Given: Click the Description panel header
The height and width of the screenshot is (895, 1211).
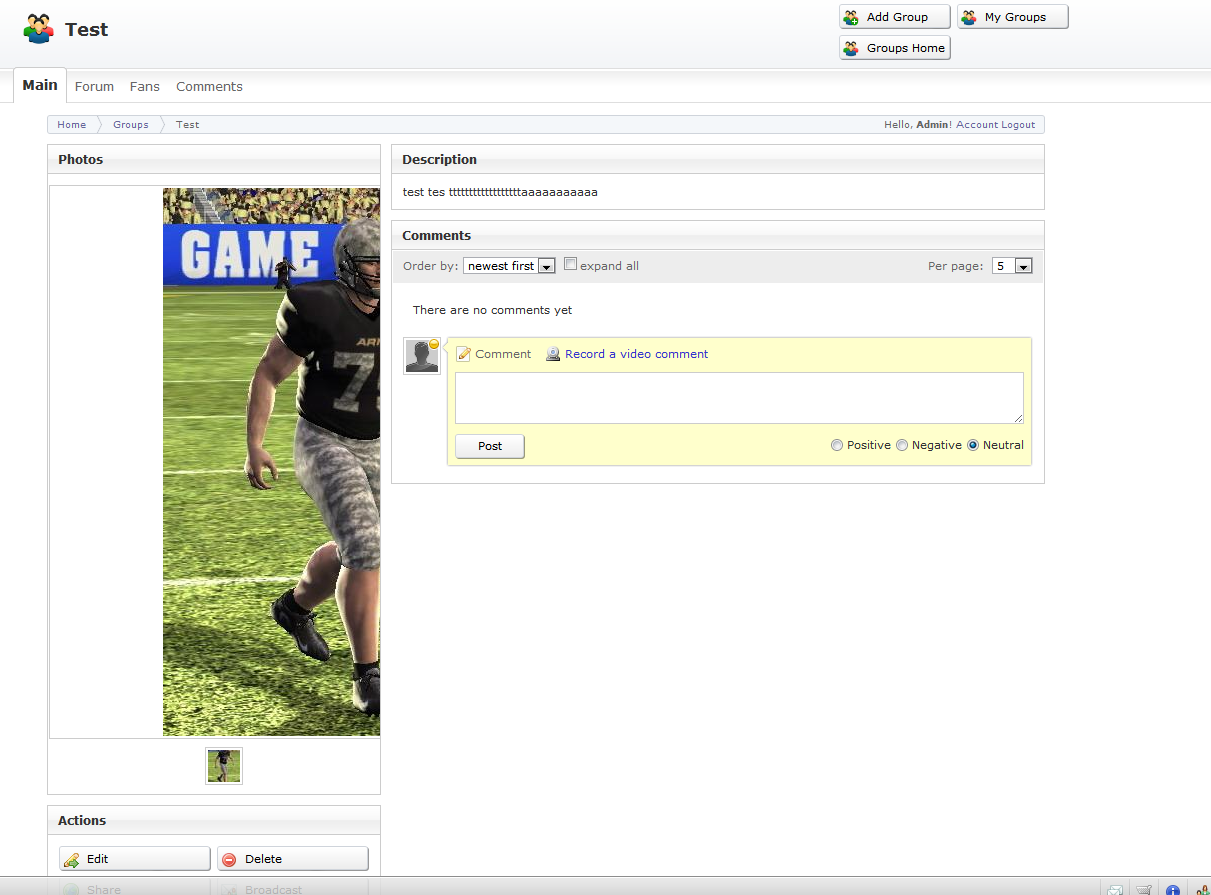Looking at the screenshot, I should click(x=718, y=160).
